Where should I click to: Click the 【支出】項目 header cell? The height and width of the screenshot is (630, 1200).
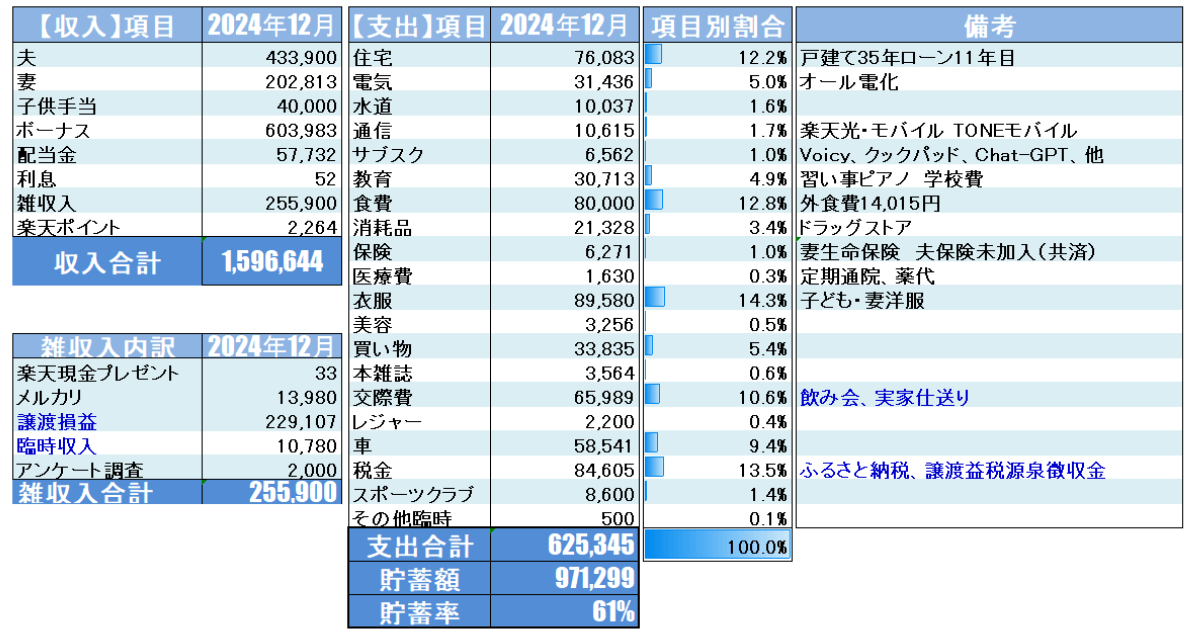[418, 25]
